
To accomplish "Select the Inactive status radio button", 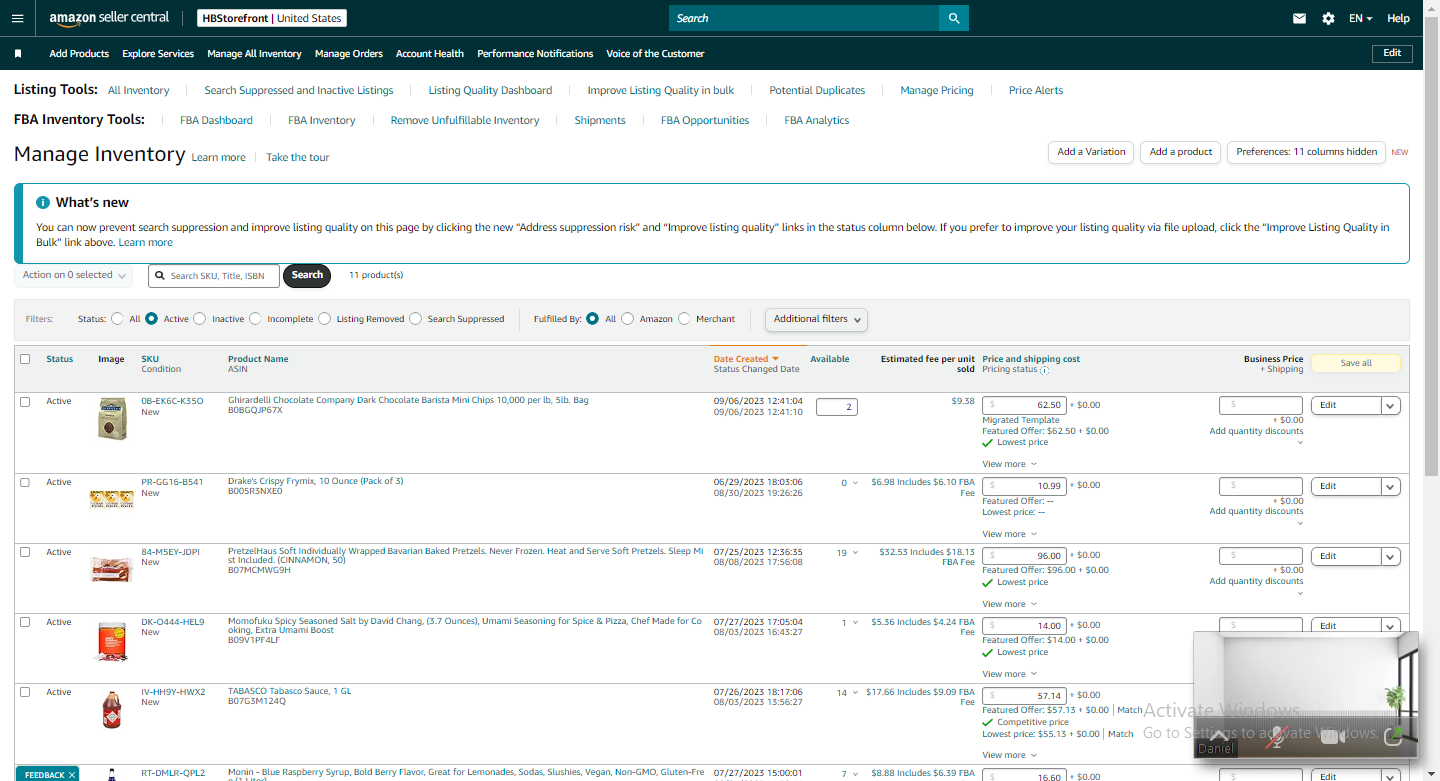I will [x=200, y=319].
